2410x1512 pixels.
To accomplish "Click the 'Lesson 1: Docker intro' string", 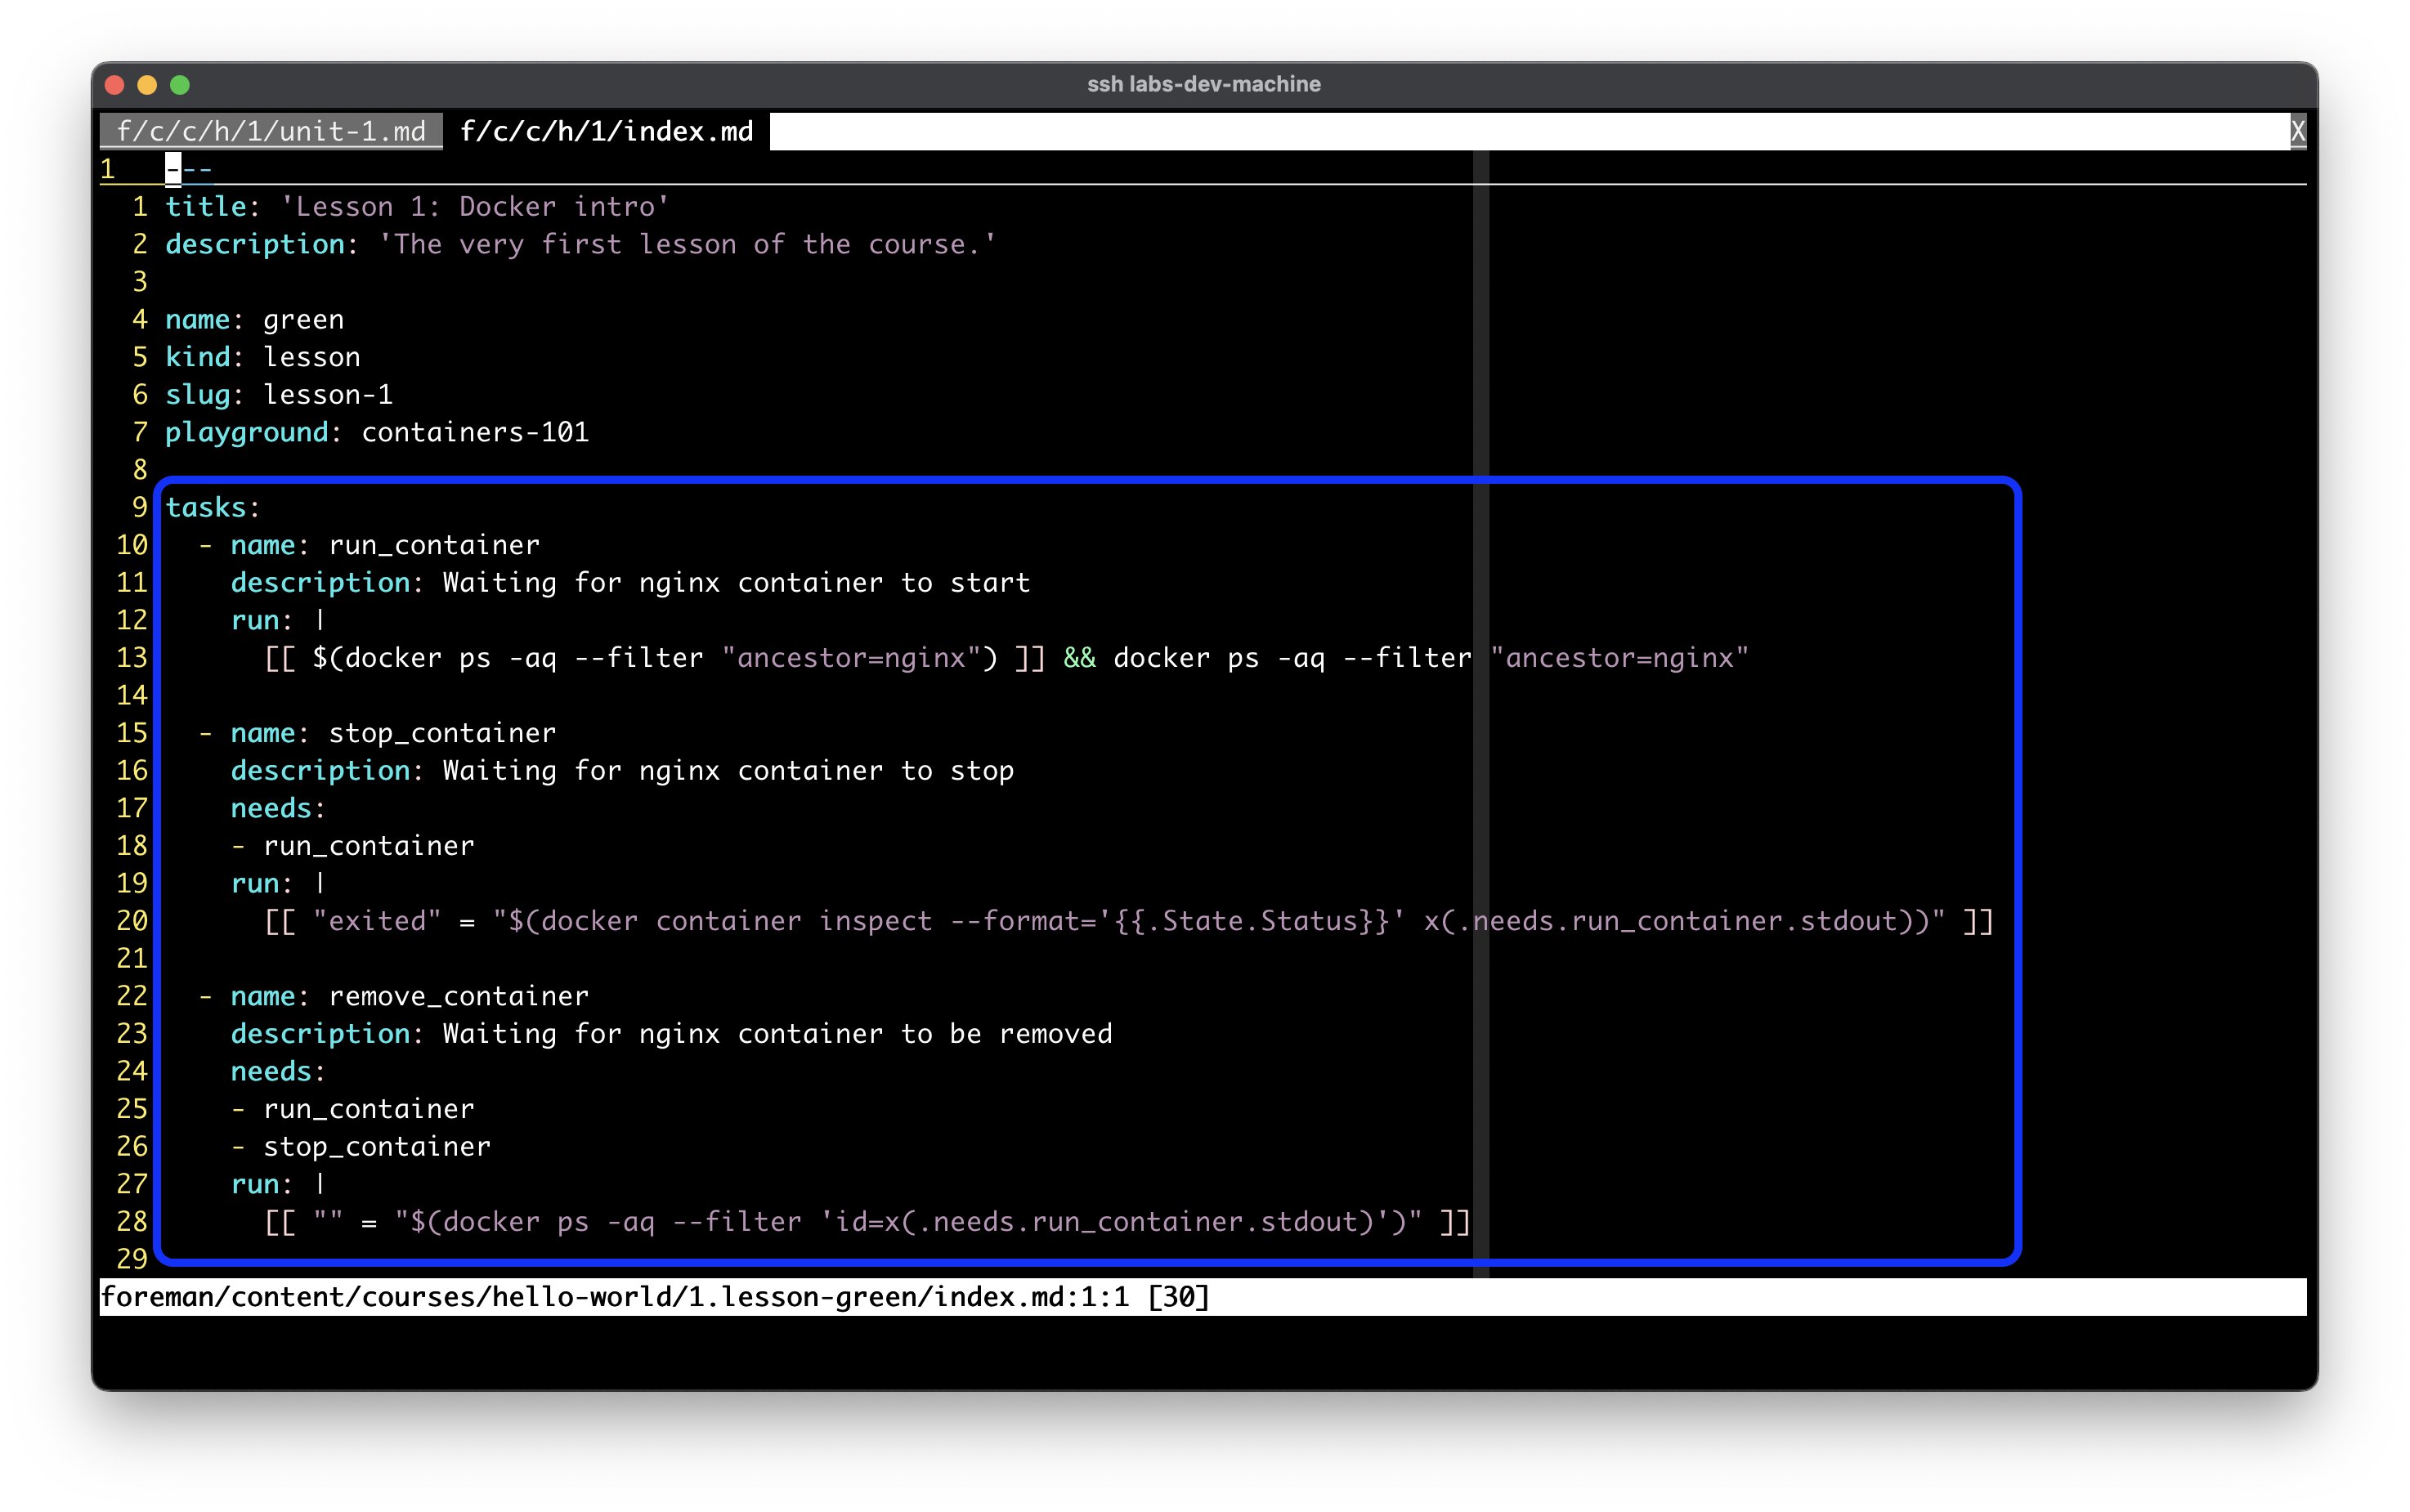I will (x=475, y=207).
